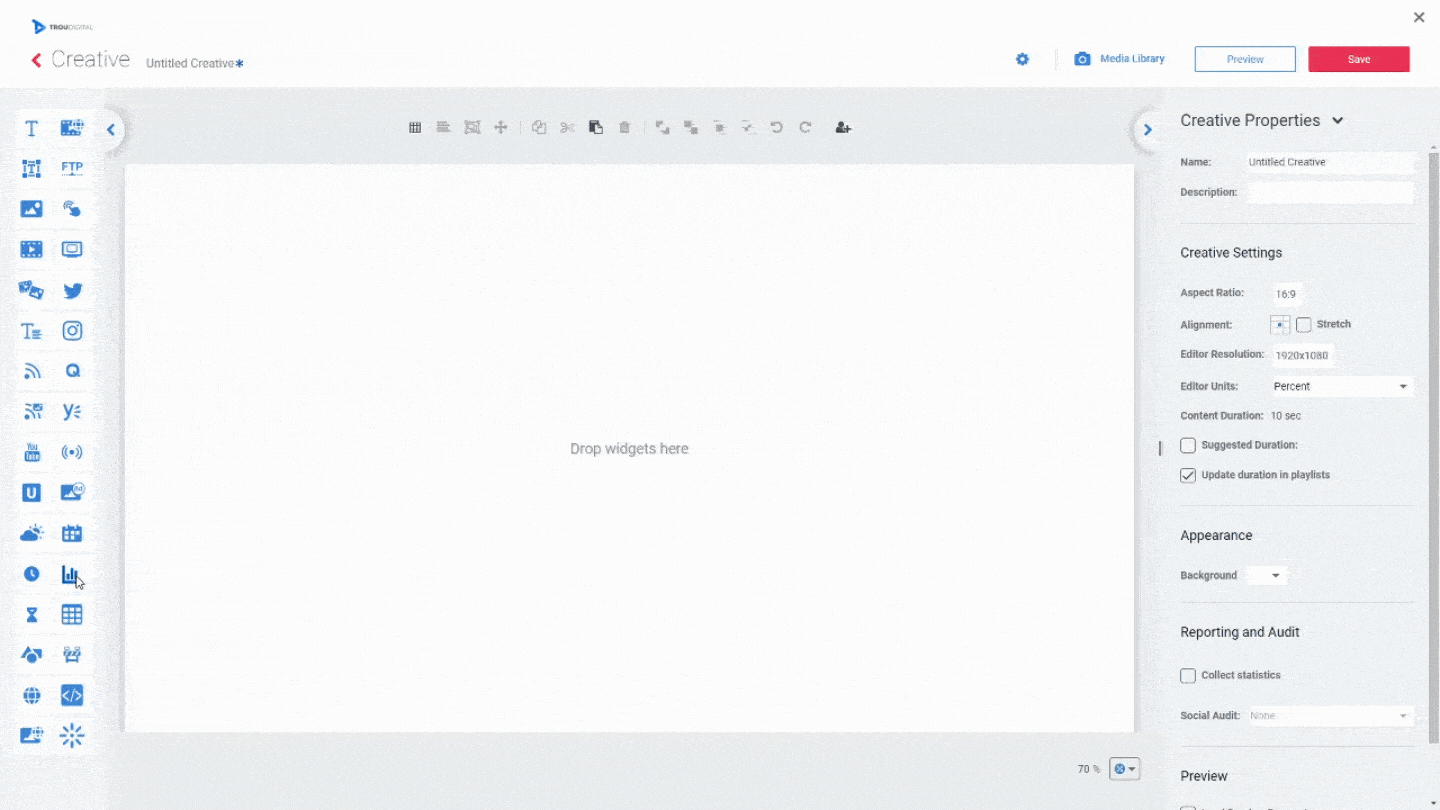This screenshot has height=810, width=1440.
Task: Click the move arrows toolbar icon
Action: click(x=501, y=127)
